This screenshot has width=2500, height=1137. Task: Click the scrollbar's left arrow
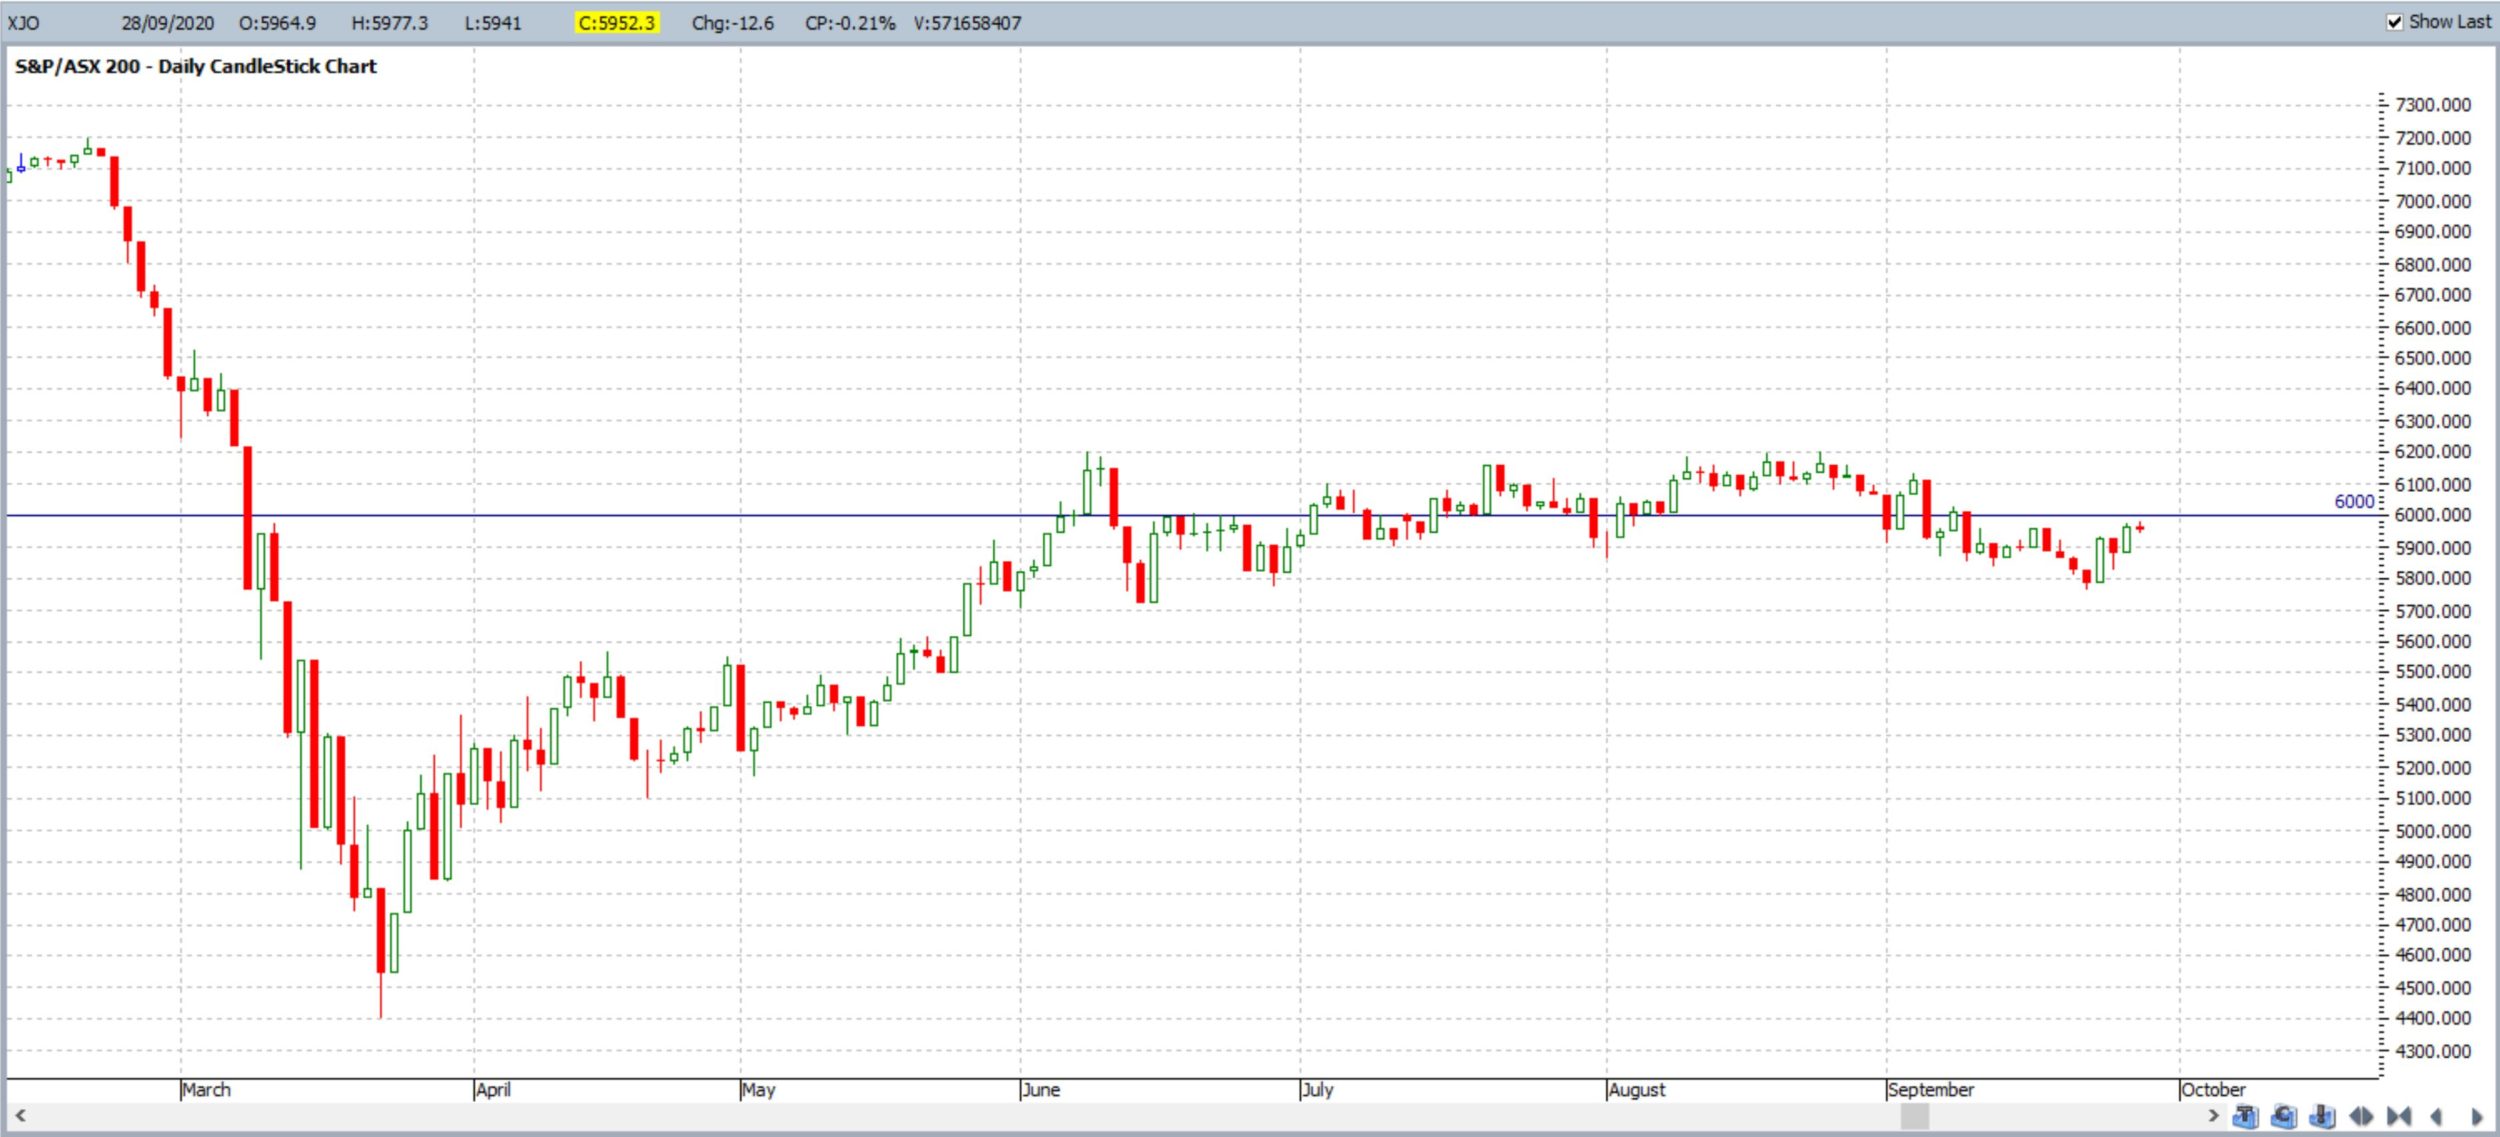point(20,1115)
